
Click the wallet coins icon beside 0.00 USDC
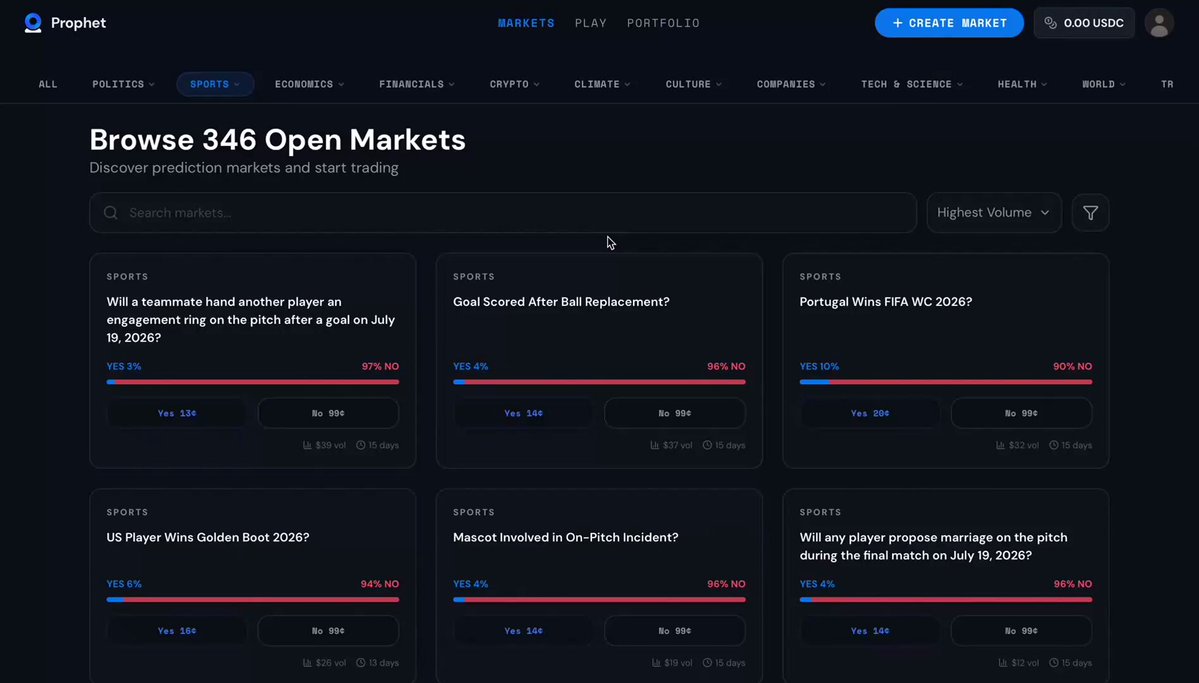(1051, 23)
